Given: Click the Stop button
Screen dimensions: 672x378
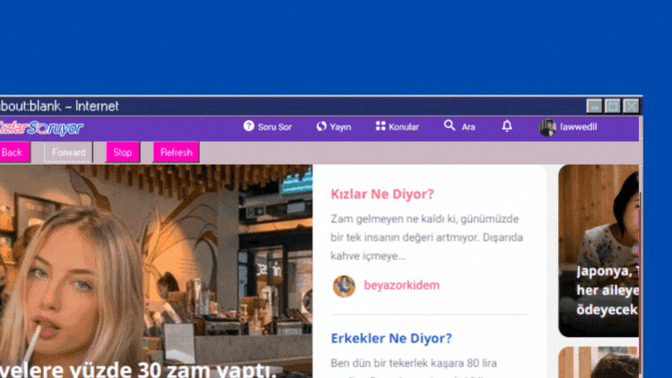Looking at the screenshot, I should click(123, 152).
